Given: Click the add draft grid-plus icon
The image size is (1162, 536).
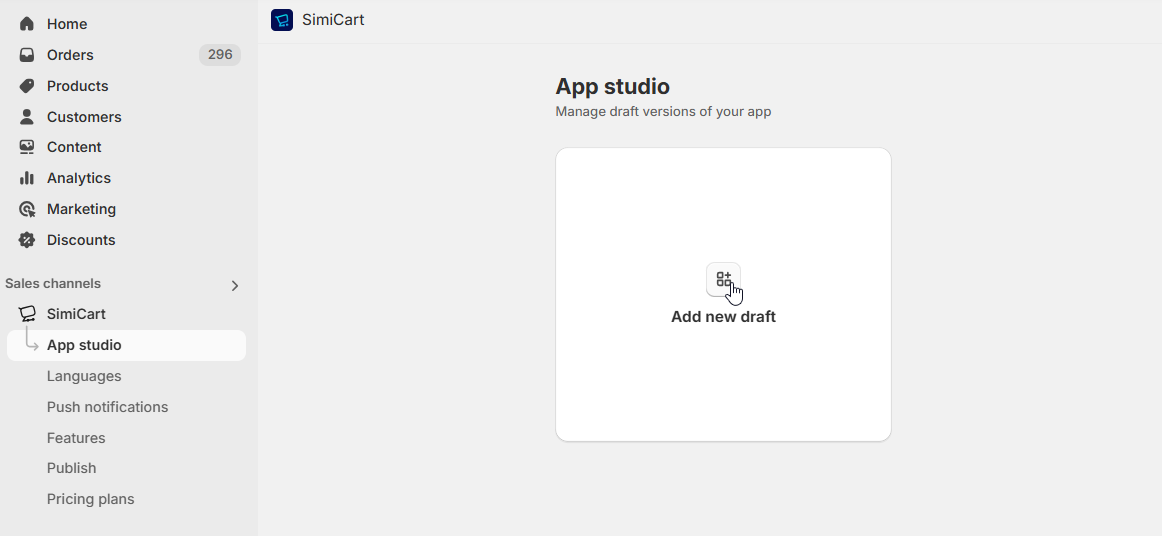Looking at the screenshot, I should tap(723, 279).
